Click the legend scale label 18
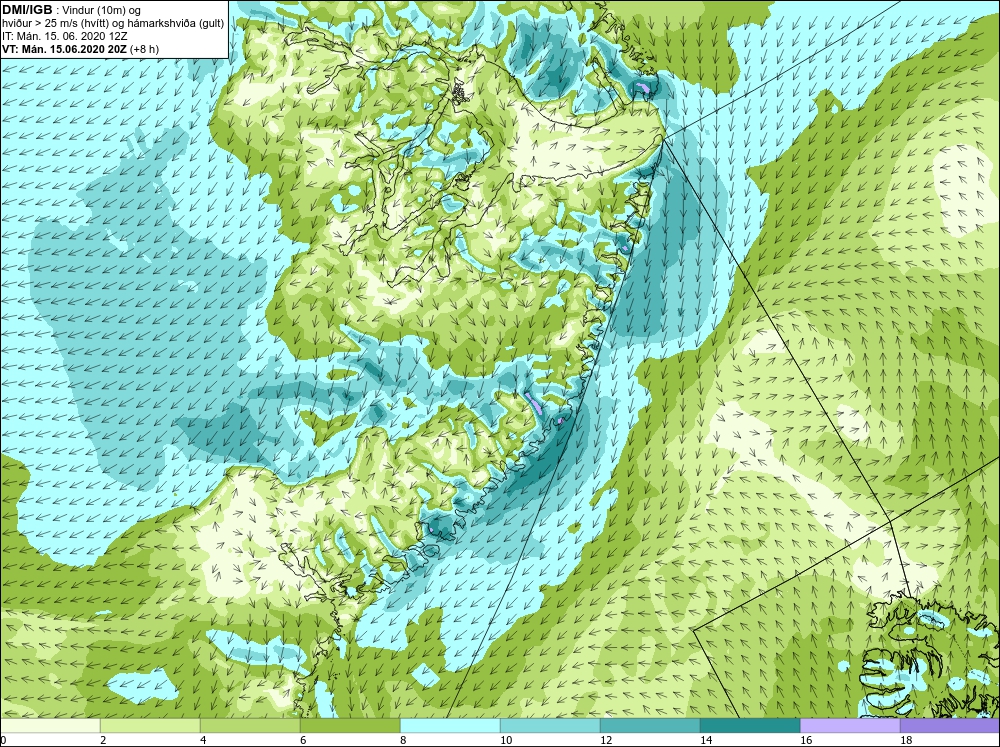The height and width of the screenshot is (747, 1000). pos(906,740)
